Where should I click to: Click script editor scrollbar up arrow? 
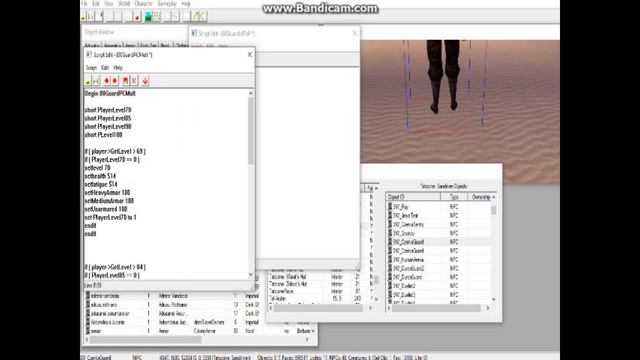tap(251, 93)
